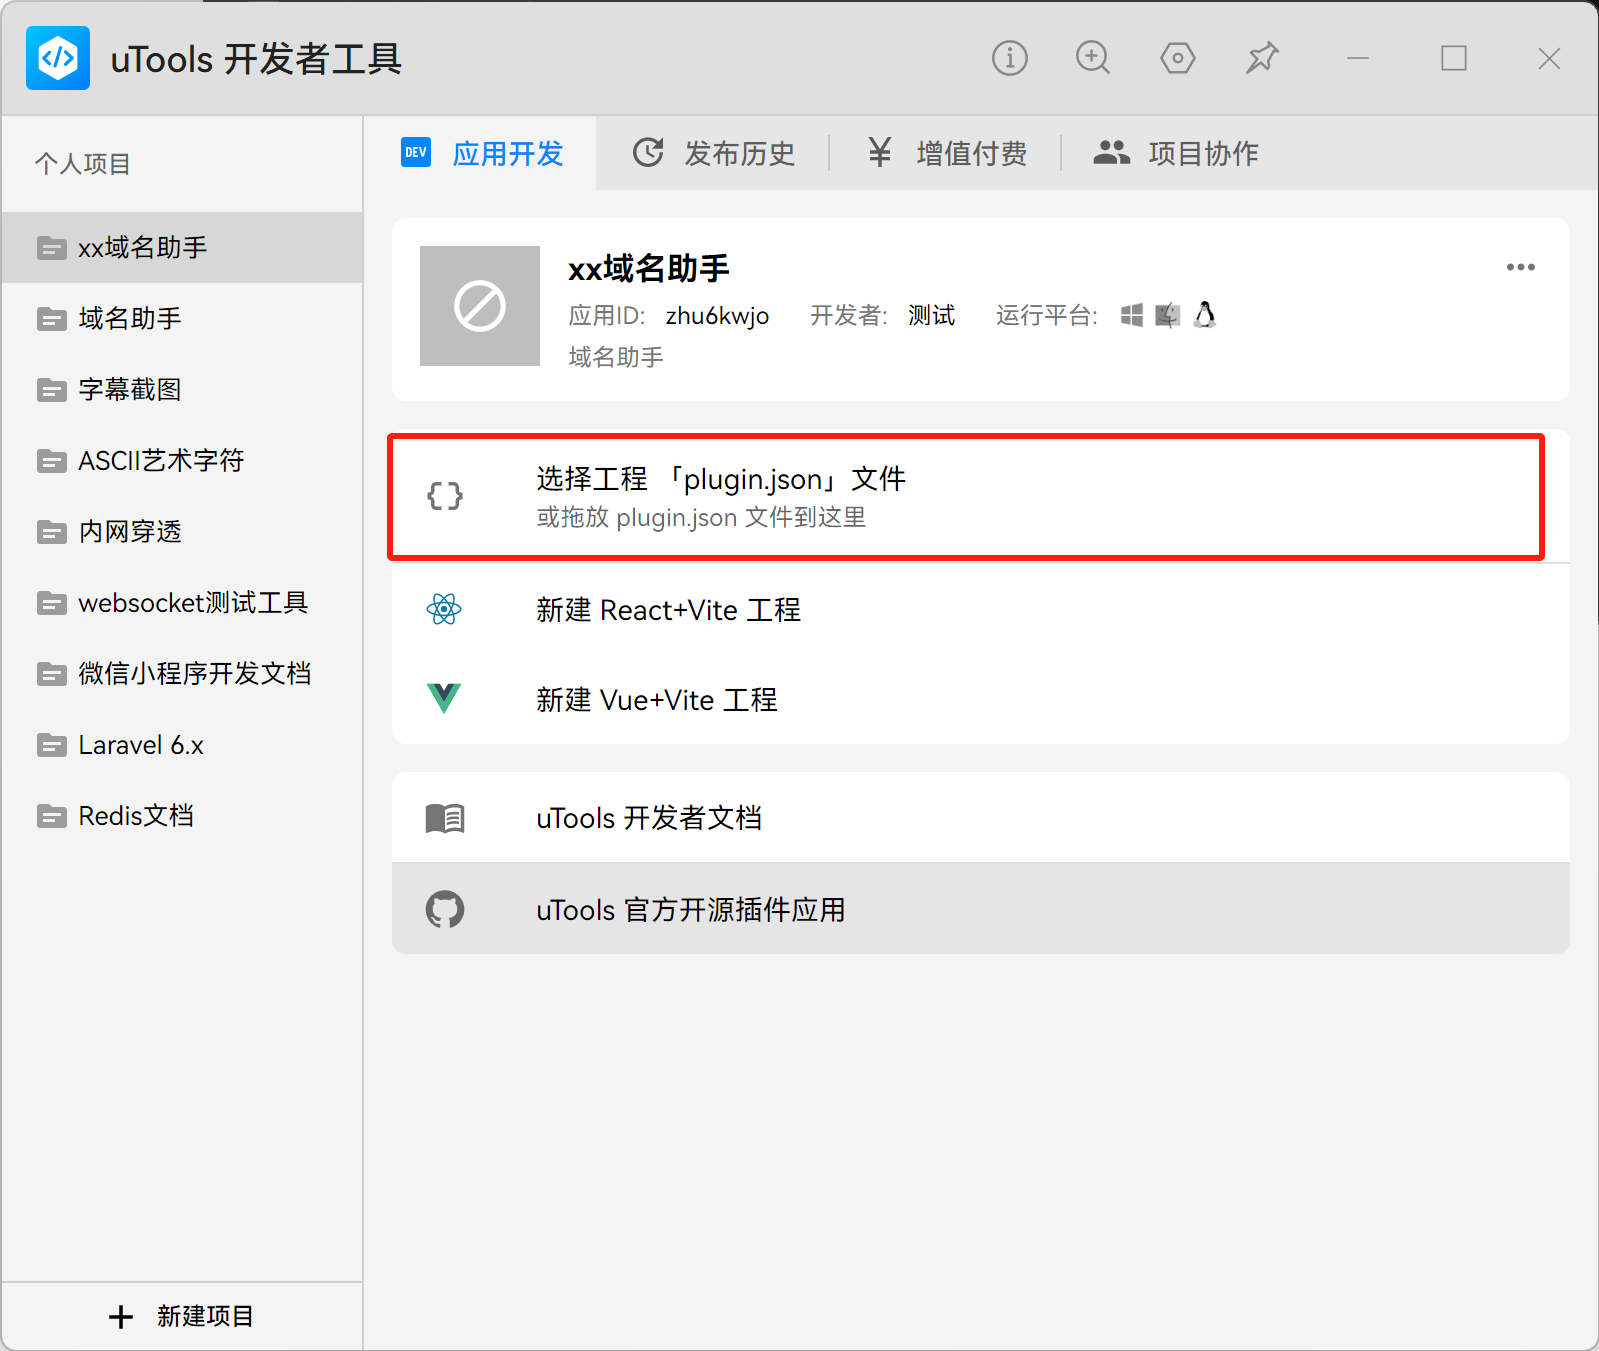This screenshot has width=1599, height=1351.
Task: Pin the window with the pin icon
Action: pos(1262,58)
